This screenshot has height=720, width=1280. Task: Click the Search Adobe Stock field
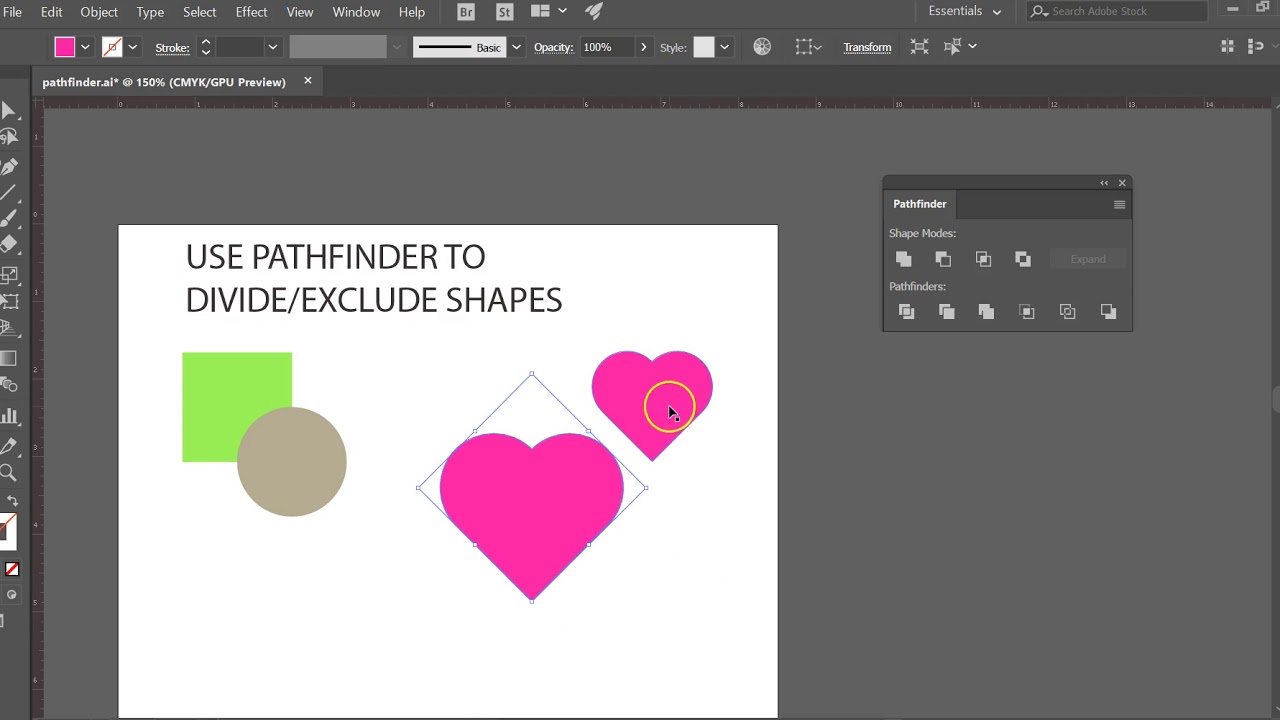1118,11
